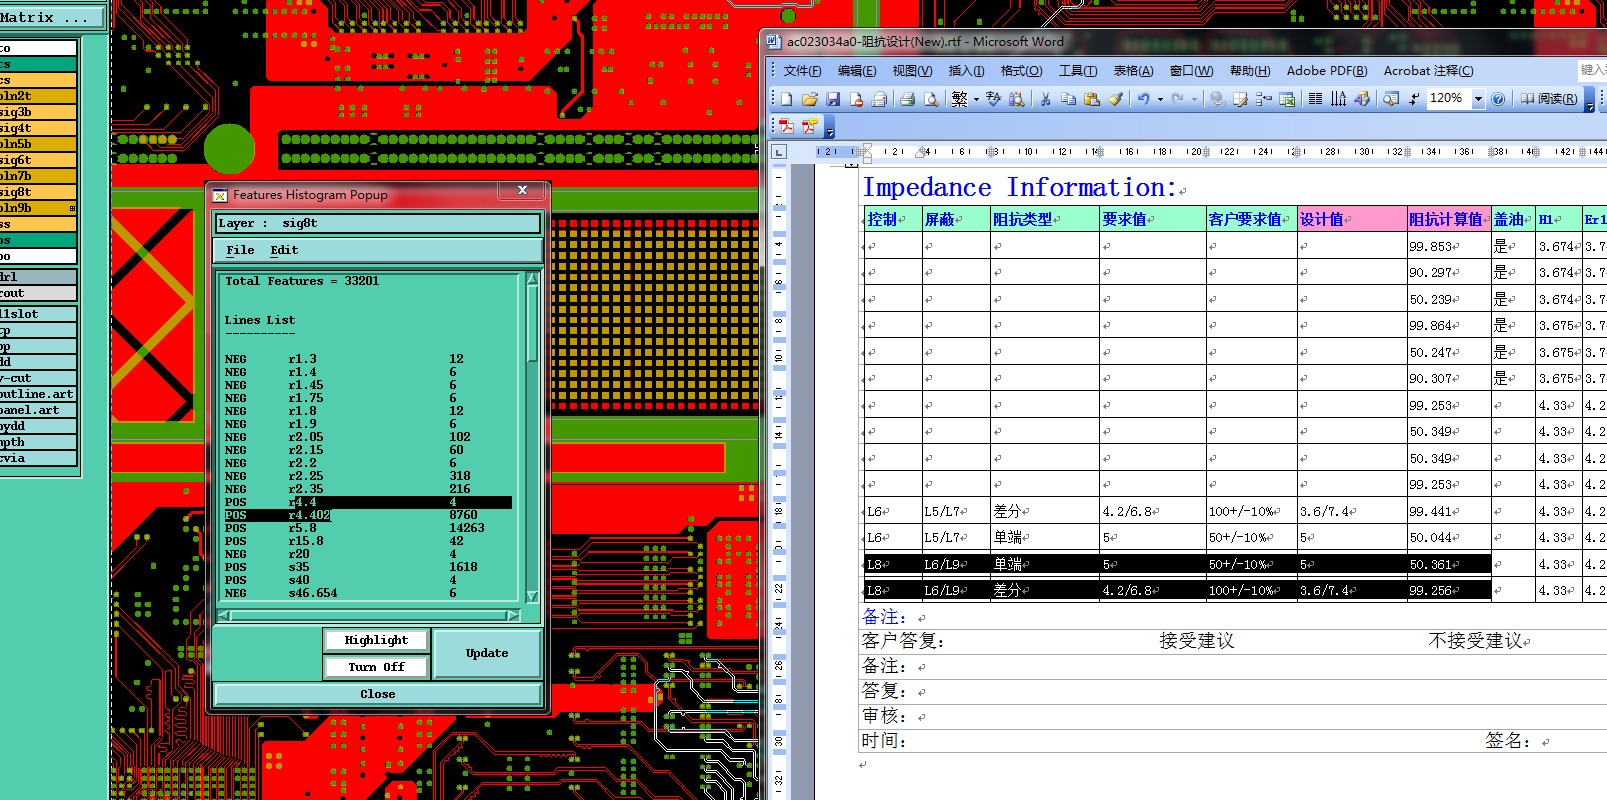Select the drl layer in layer list

point(38,277)
